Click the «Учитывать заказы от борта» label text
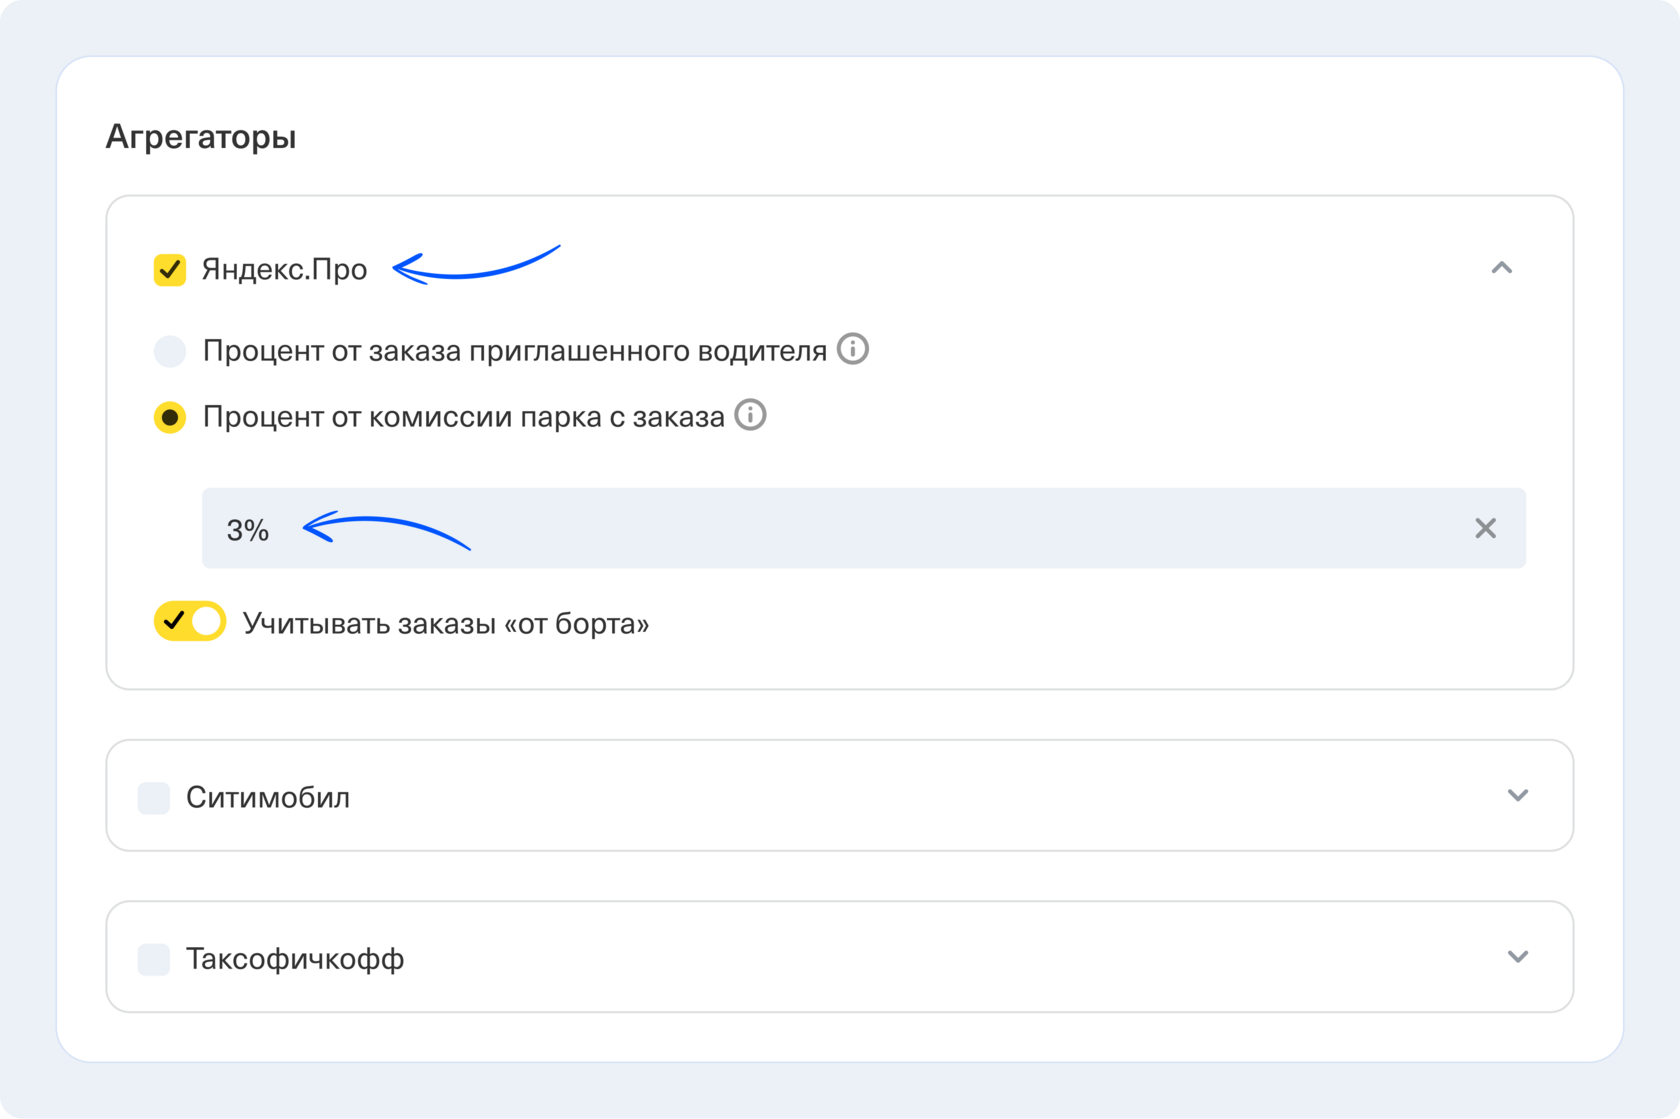Viewport: 1680px width, 1119px height. pos(446,624)
